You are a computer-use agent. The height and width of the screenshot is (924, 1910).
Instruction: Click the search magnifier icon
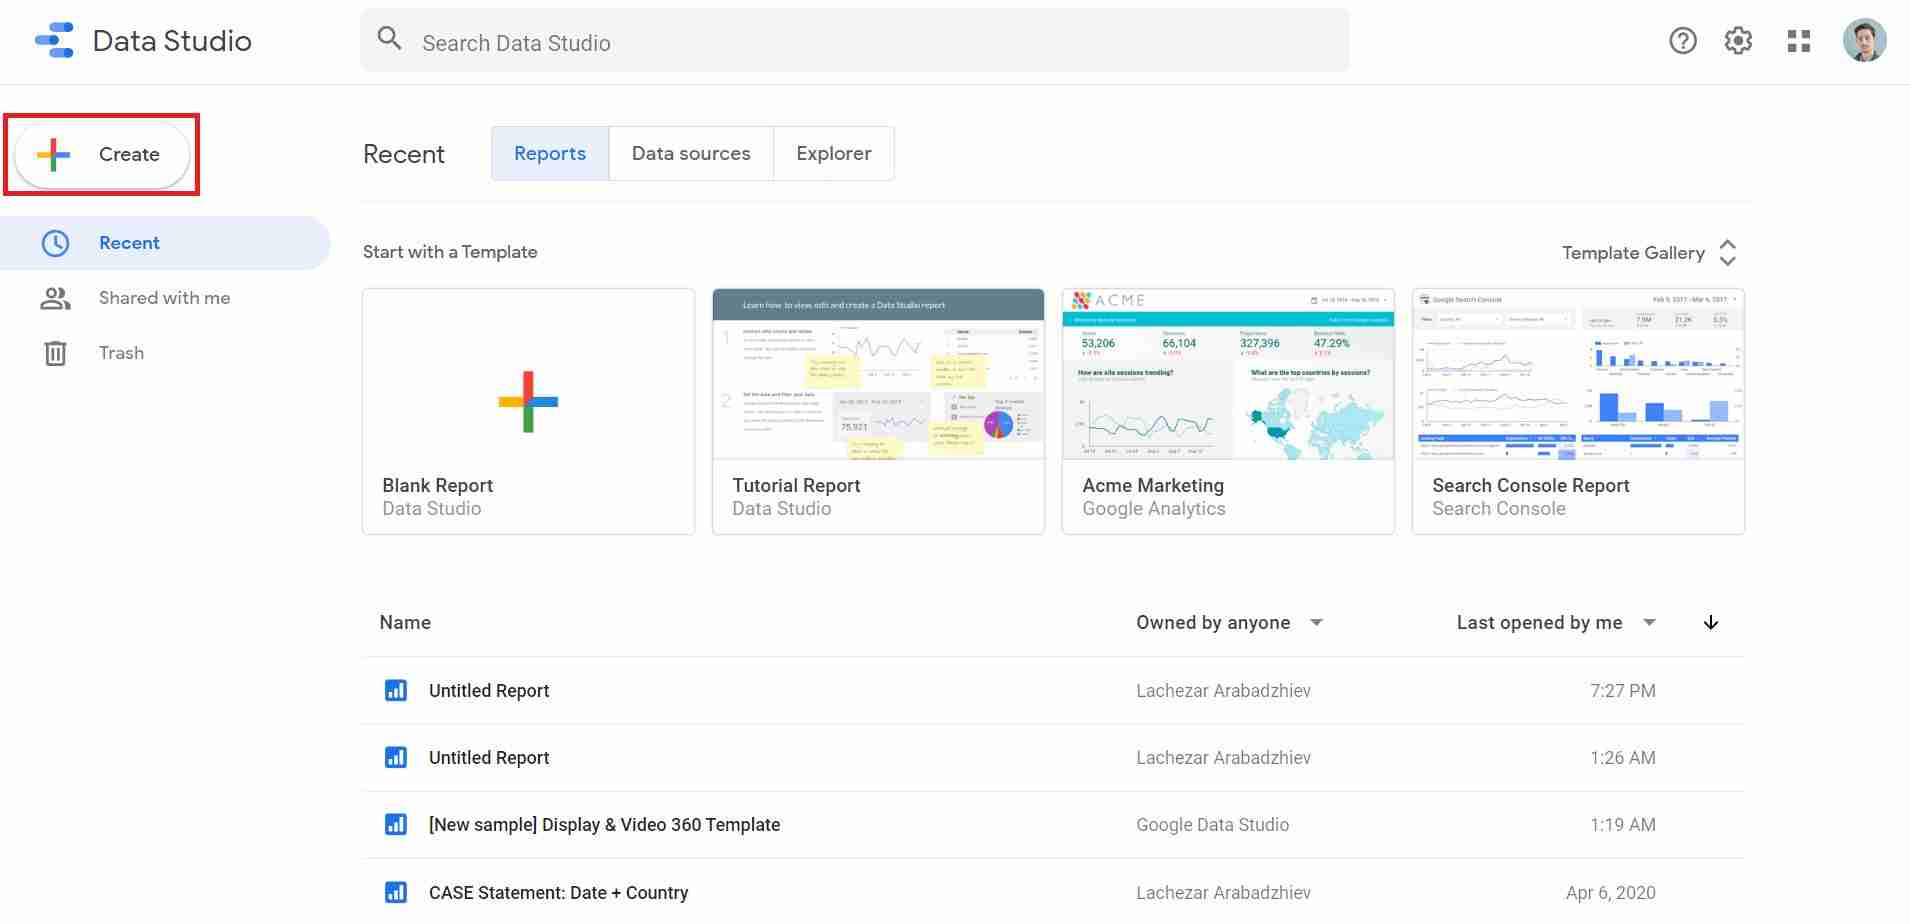point(390,39)
